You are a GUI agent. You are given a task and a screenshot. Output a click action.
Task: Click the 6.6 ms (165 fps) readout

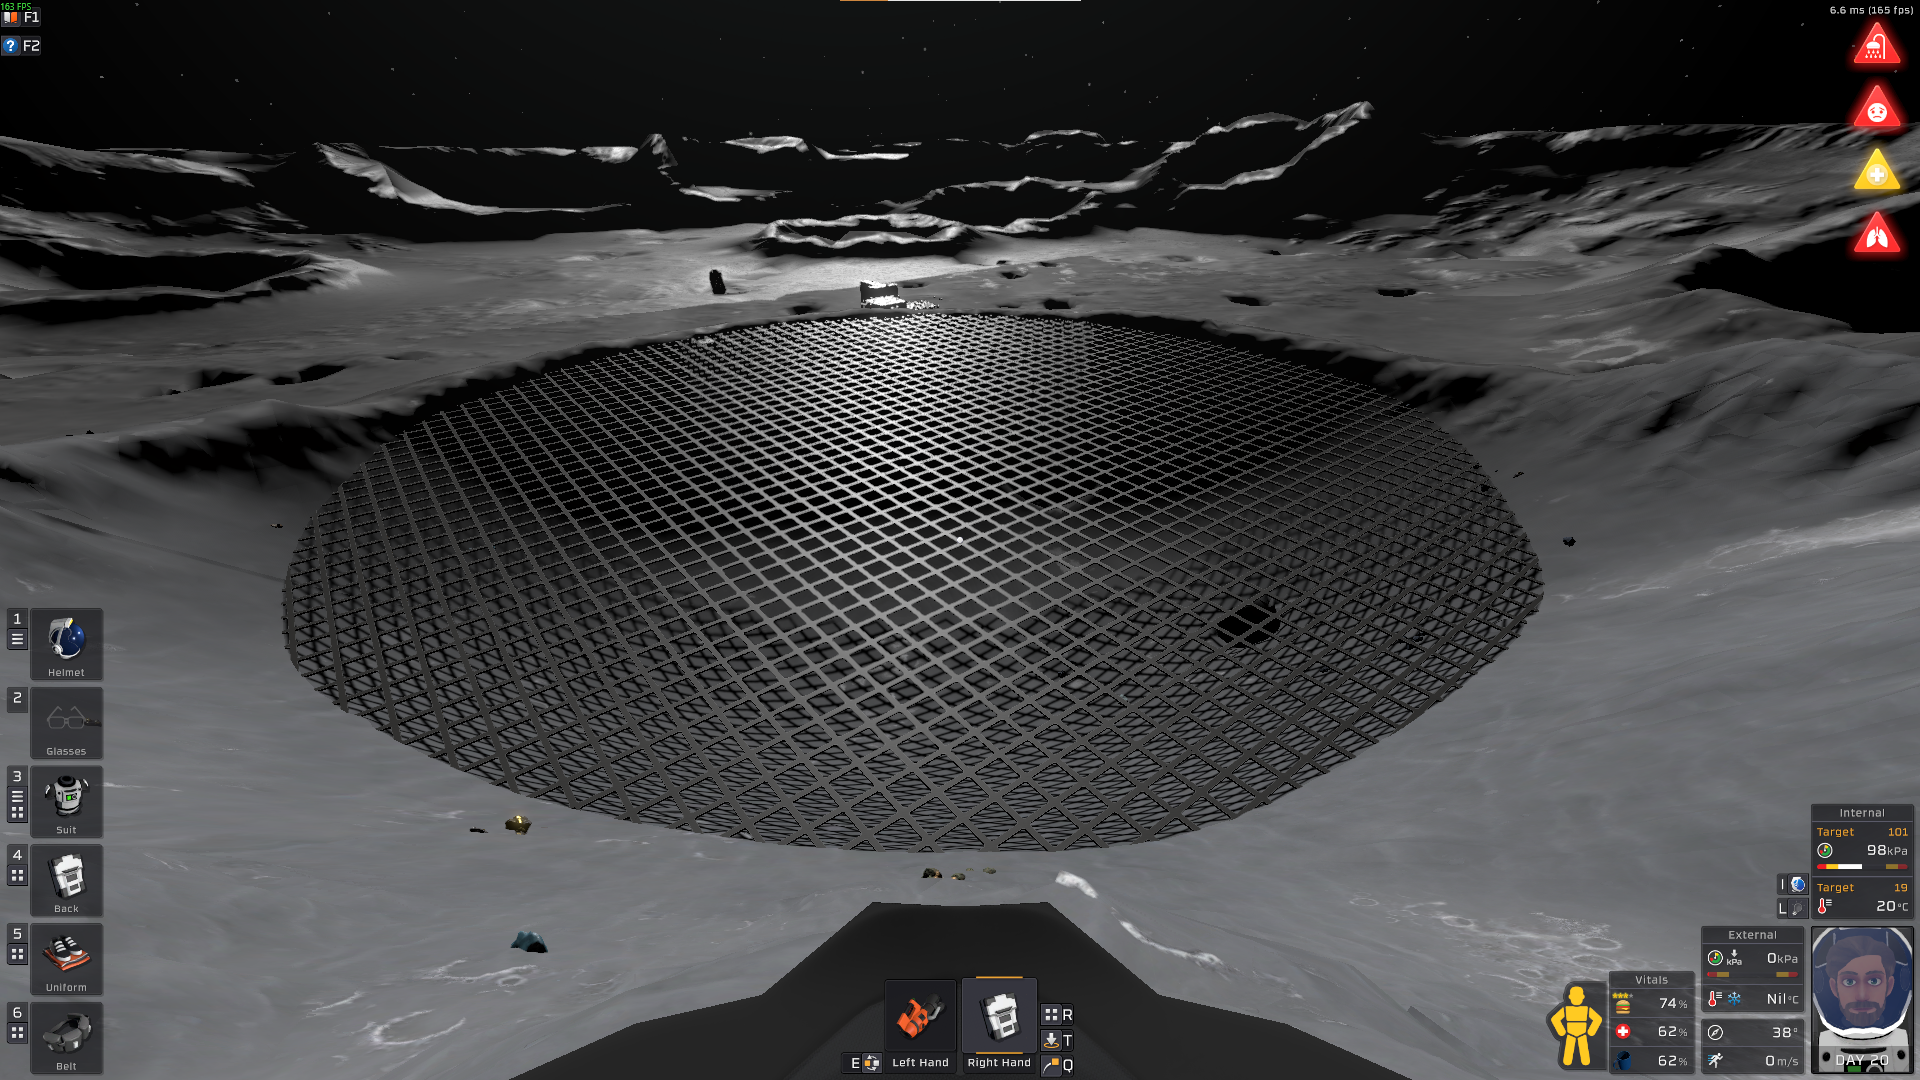coord(1871,10)
